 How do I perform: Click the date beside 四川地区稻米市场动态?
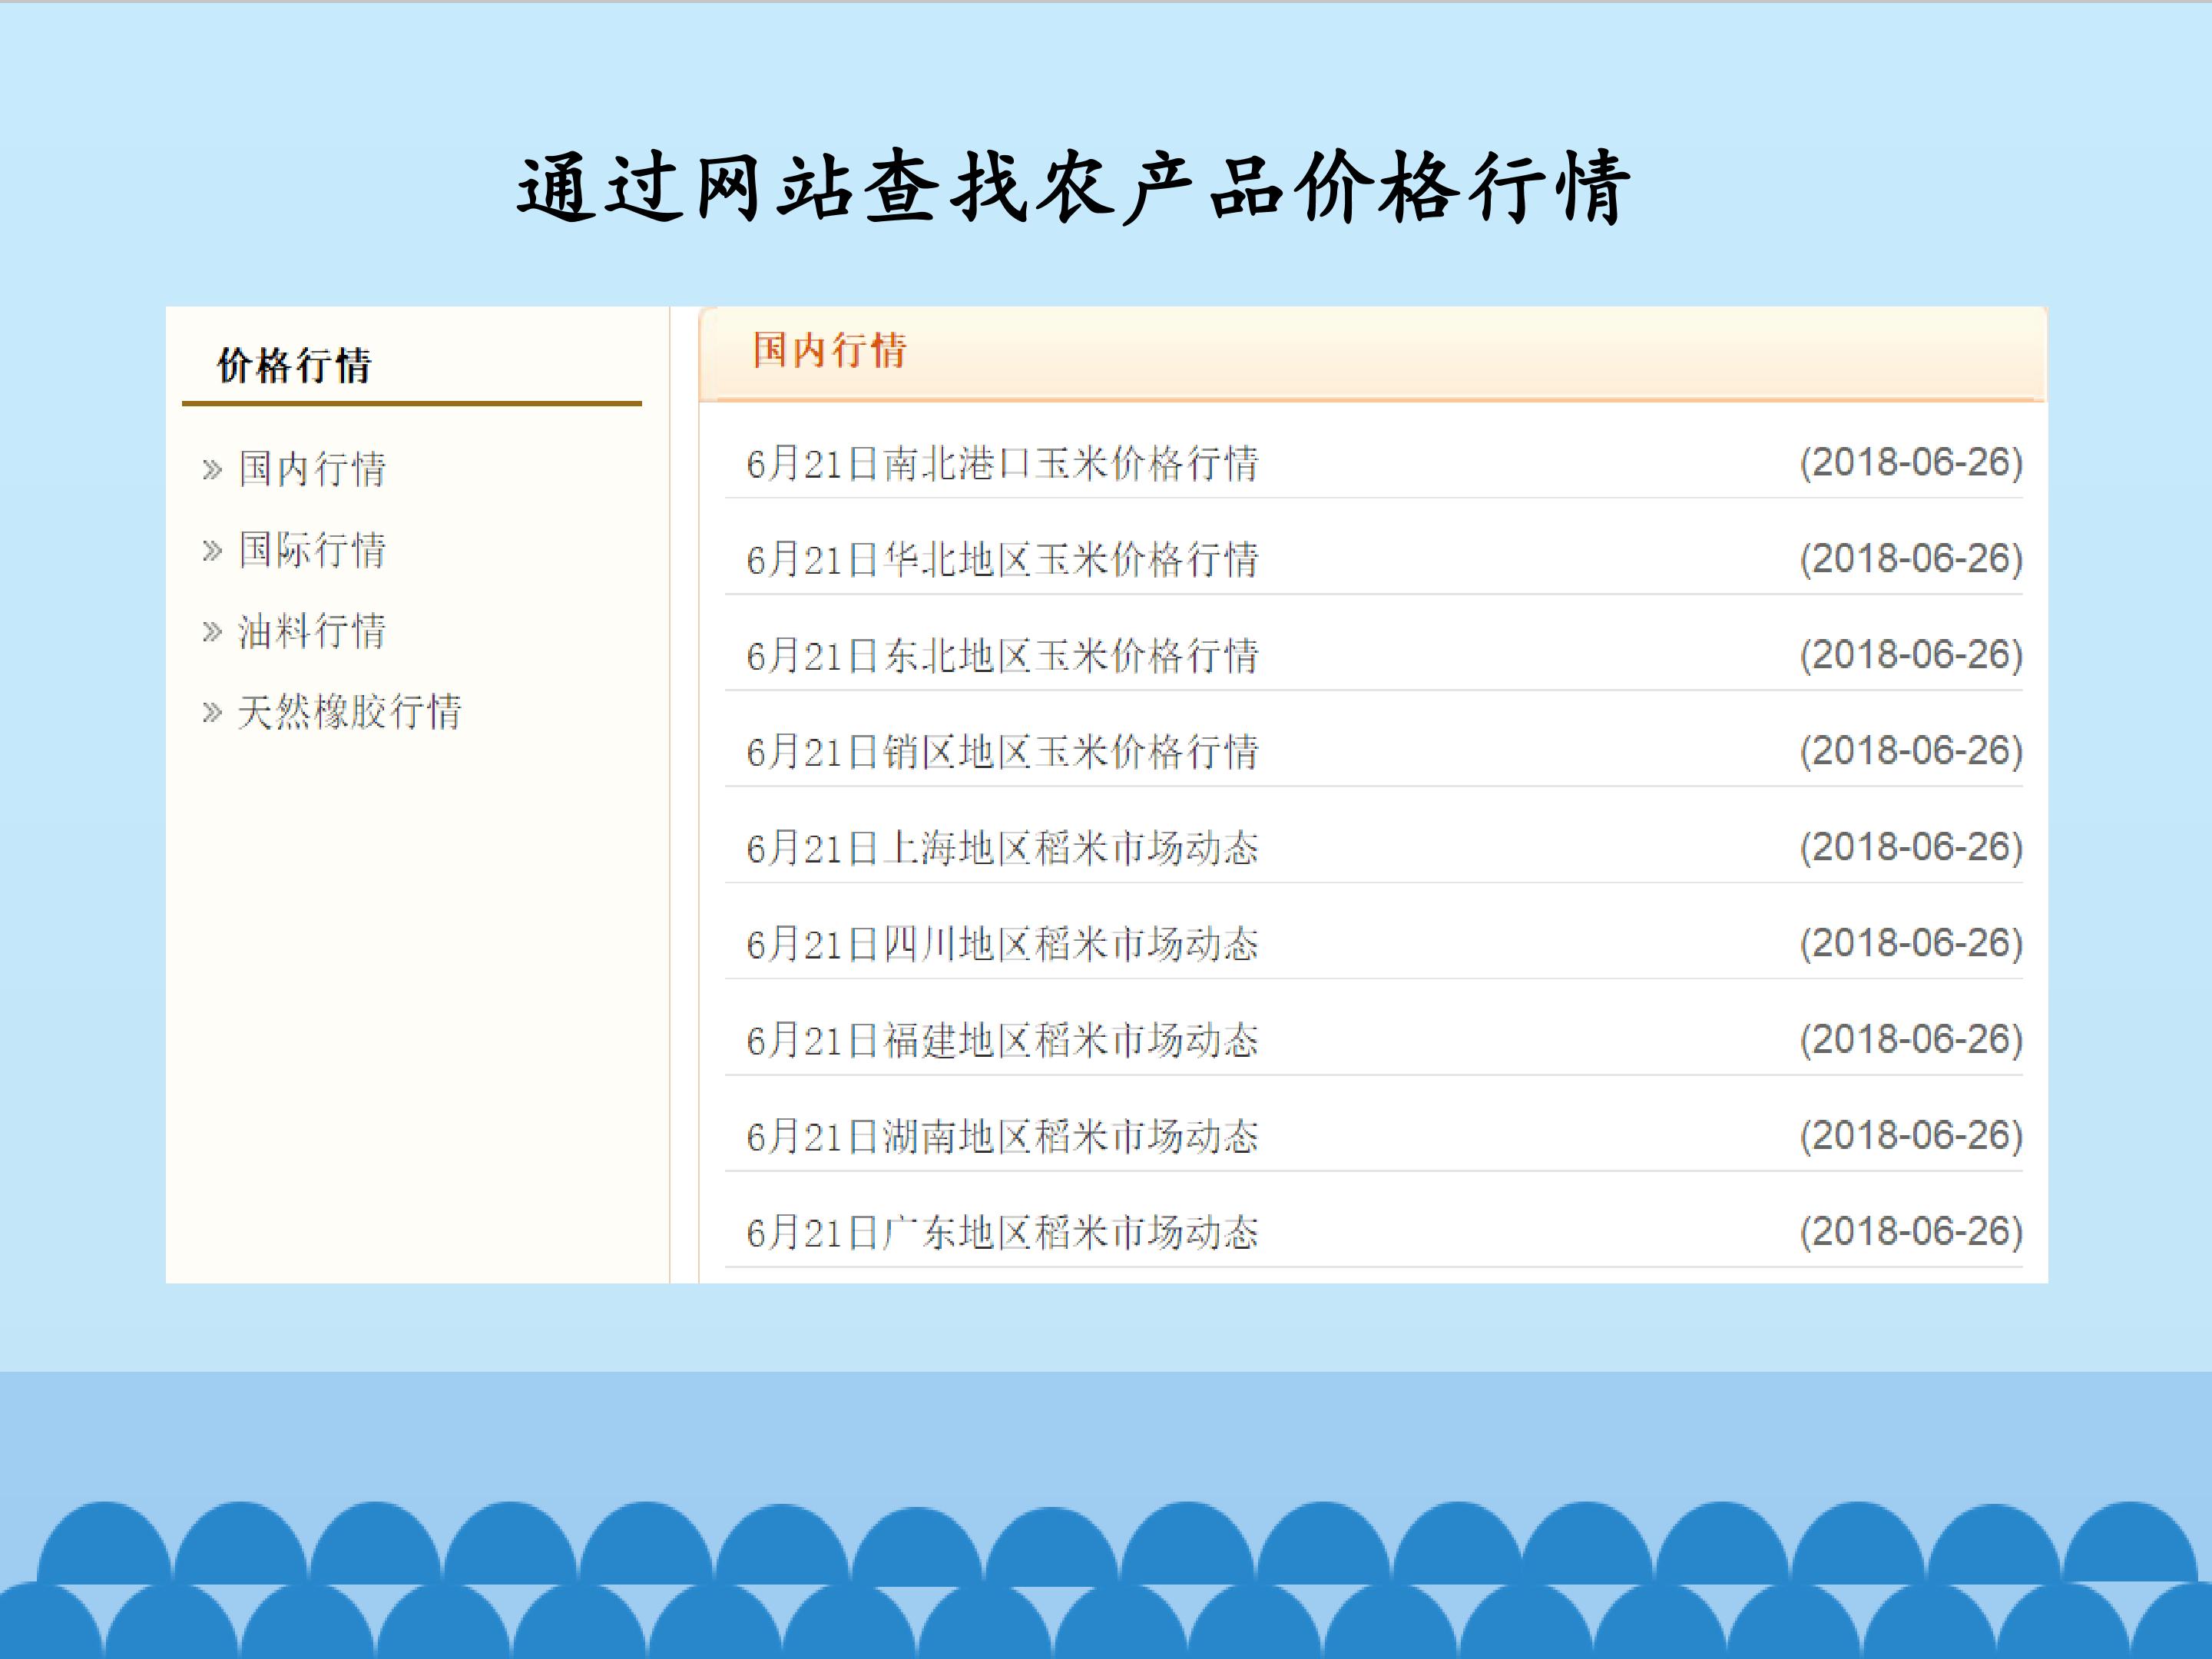coord(1912,943)
